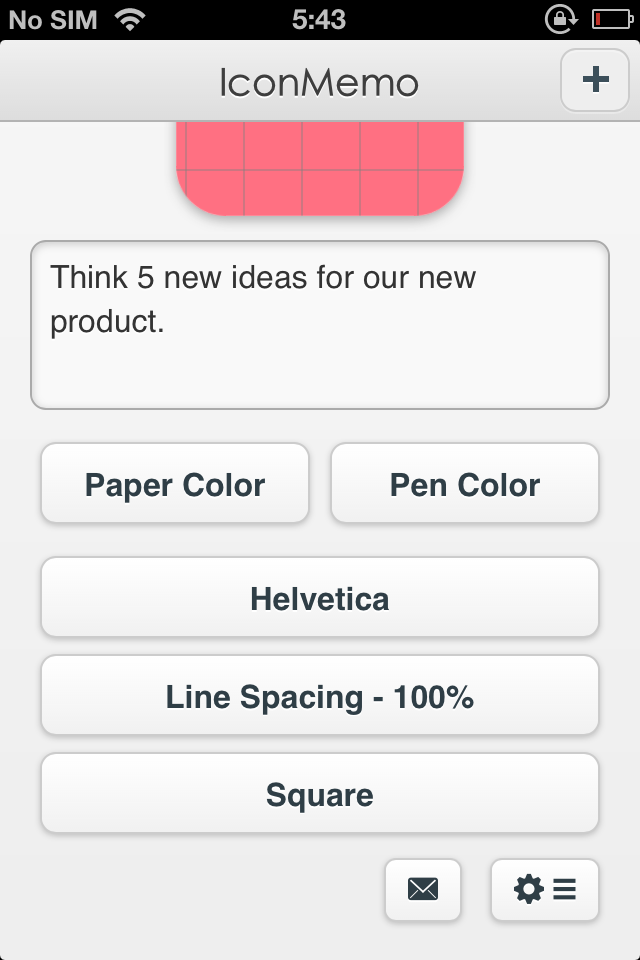The image size is (640, 960).
Task: Tap the Wi-Fi icon in status bar
Action: pyautogui.click(x=130, y=20)
